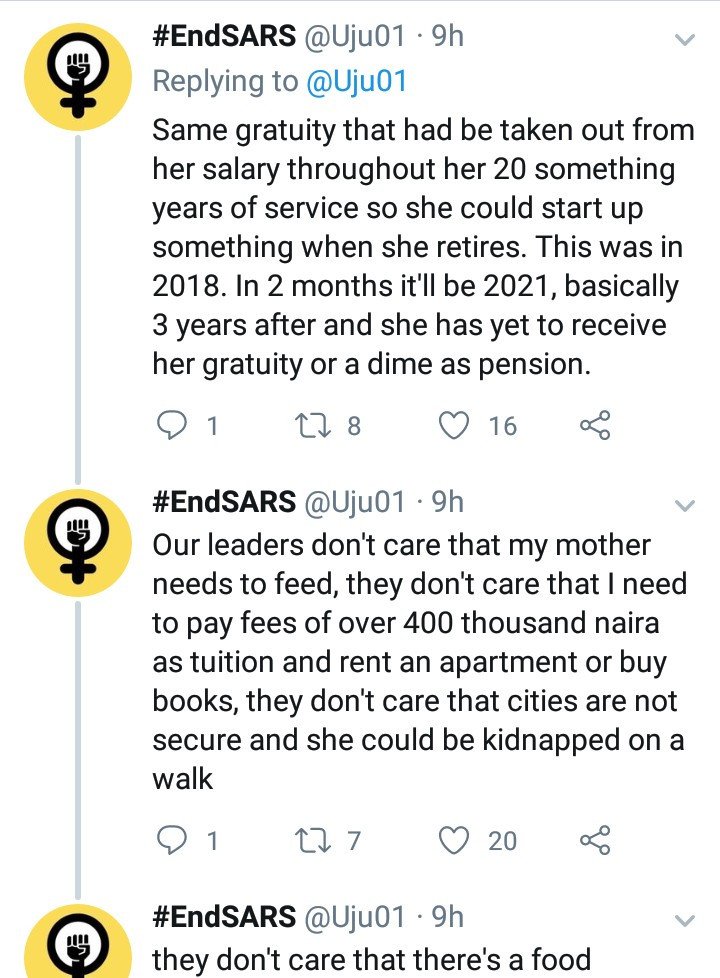This screenshot has height=978, width=720.
Task: Open options chevron on second tweet
Action: (x=685, y=505)
